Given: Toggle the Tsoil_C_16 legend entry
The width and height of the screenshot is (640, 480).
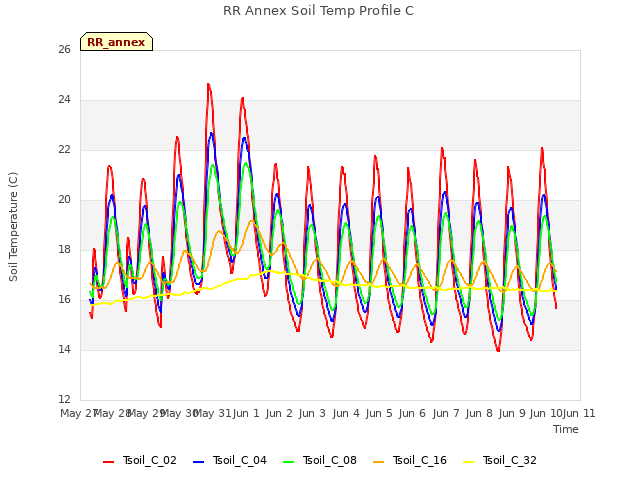Looking at the screenshot, I should [x=410, y=461].
